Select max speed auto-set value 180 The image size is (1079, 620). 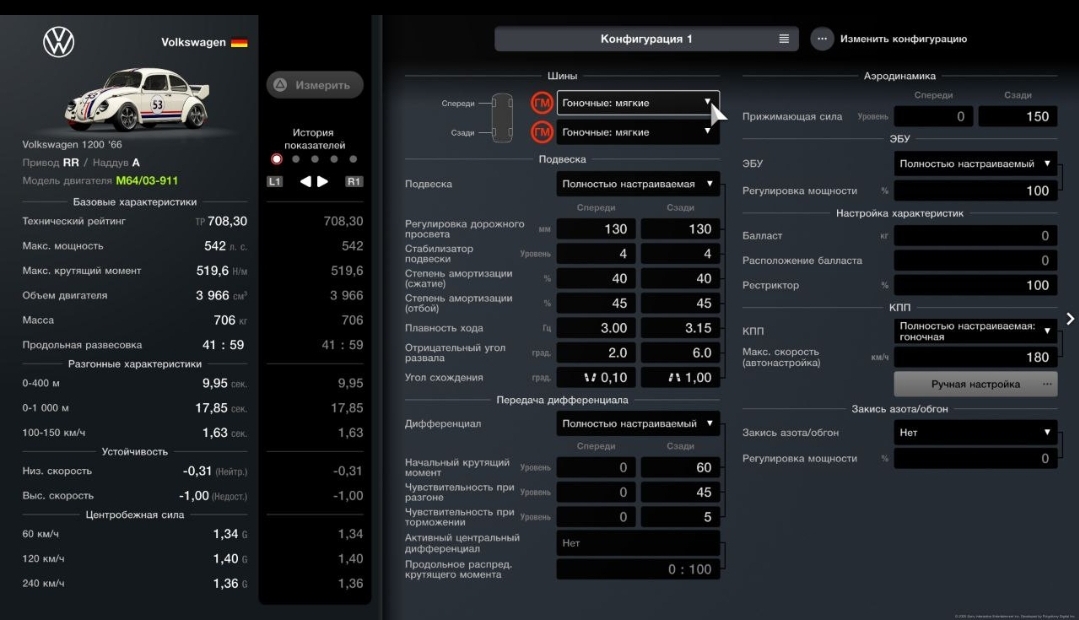click(976, 357)
